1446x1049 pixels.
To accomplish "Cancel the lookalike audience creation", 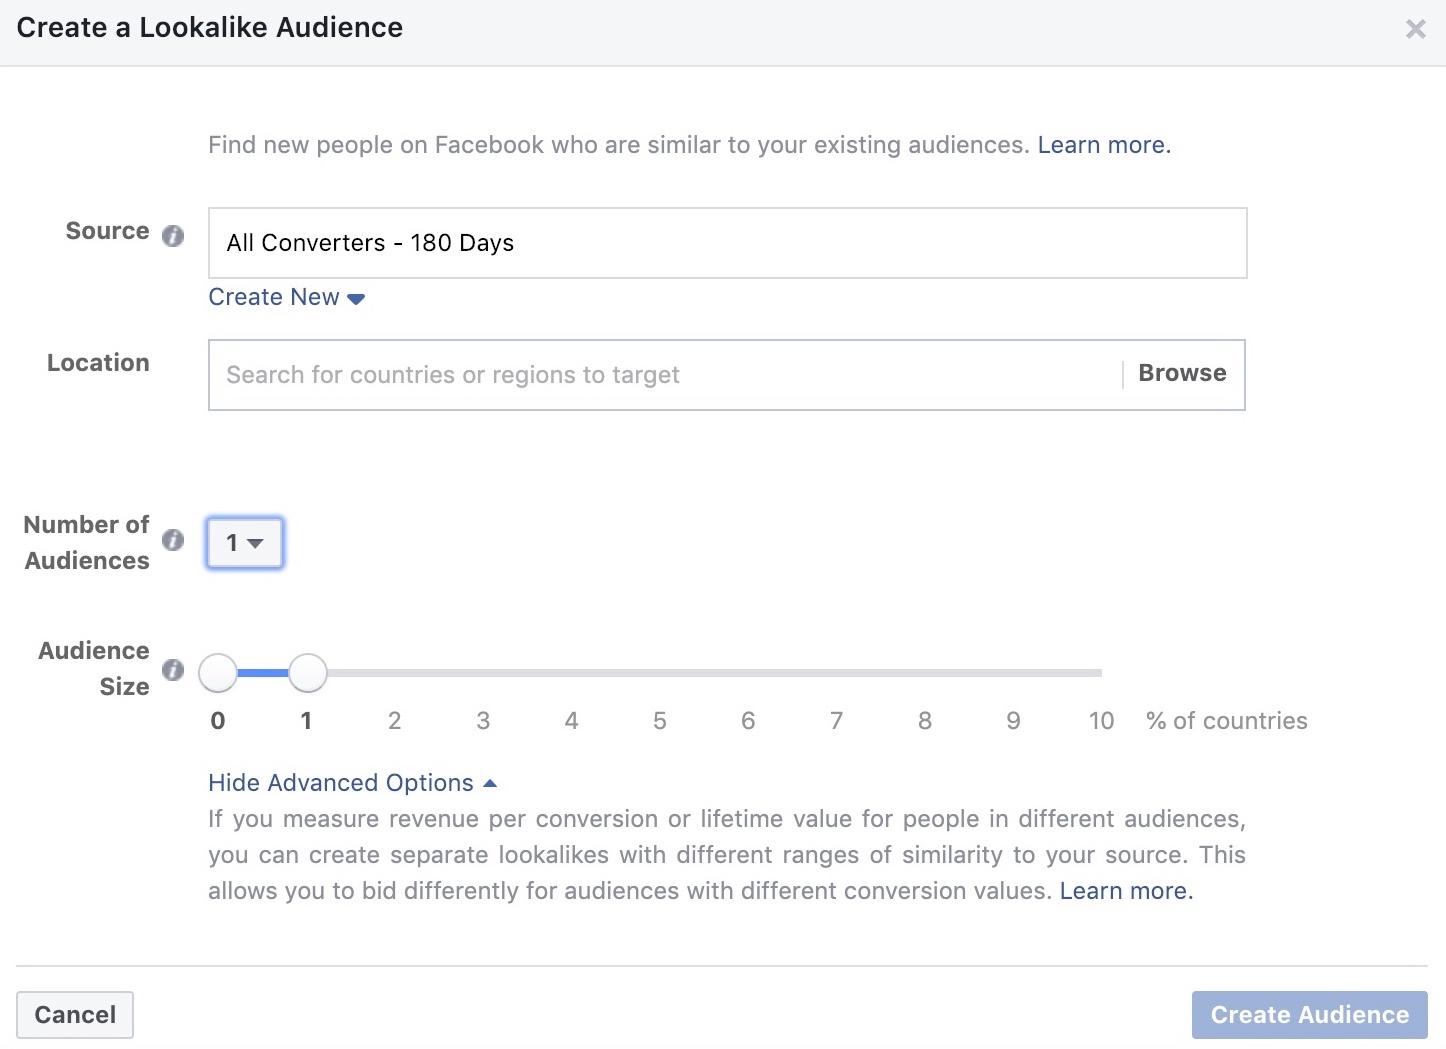I will tap(75, 1015).
